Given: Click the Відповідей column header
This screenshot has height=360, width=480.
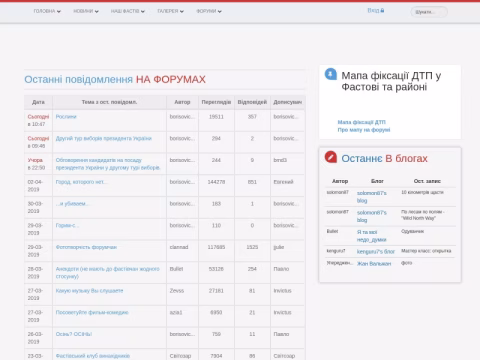Looking at the screenshot, I should (252, 102).
